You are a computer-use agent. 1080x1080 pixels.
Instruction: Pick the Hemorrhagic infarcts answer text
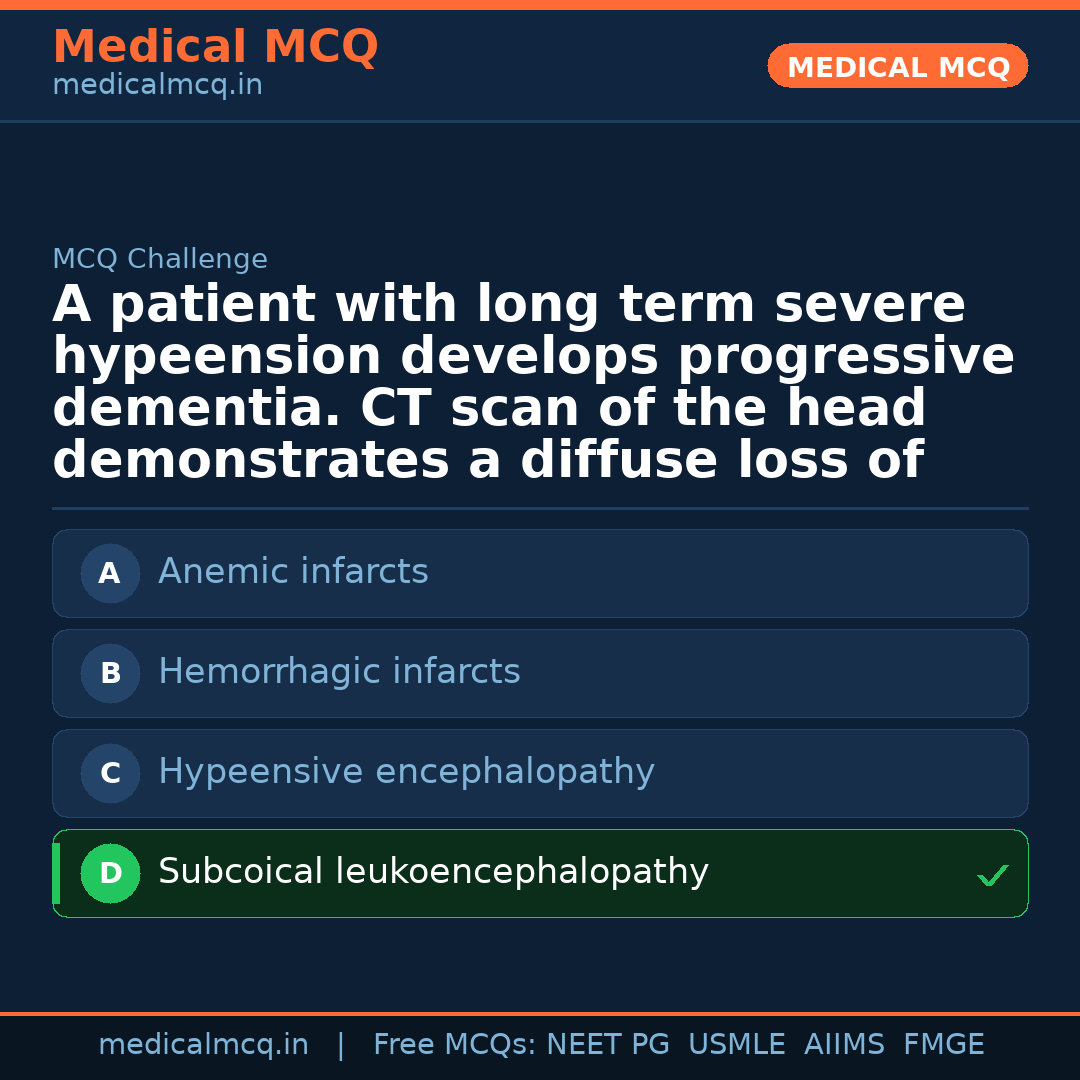pyautogui.click(x=339, y=672)
